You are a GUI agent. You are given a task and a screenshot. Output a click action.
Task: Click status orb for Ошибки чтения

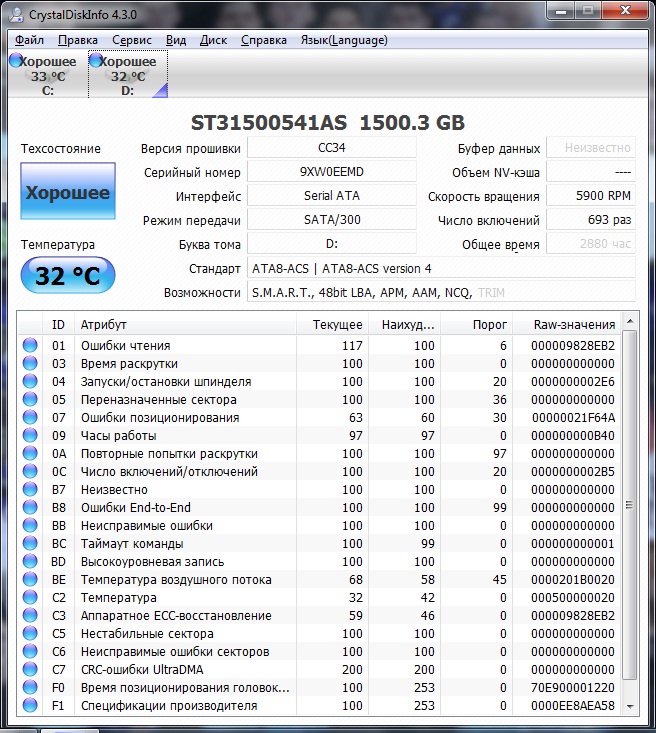pyautogui.click(x=30, y=345)
